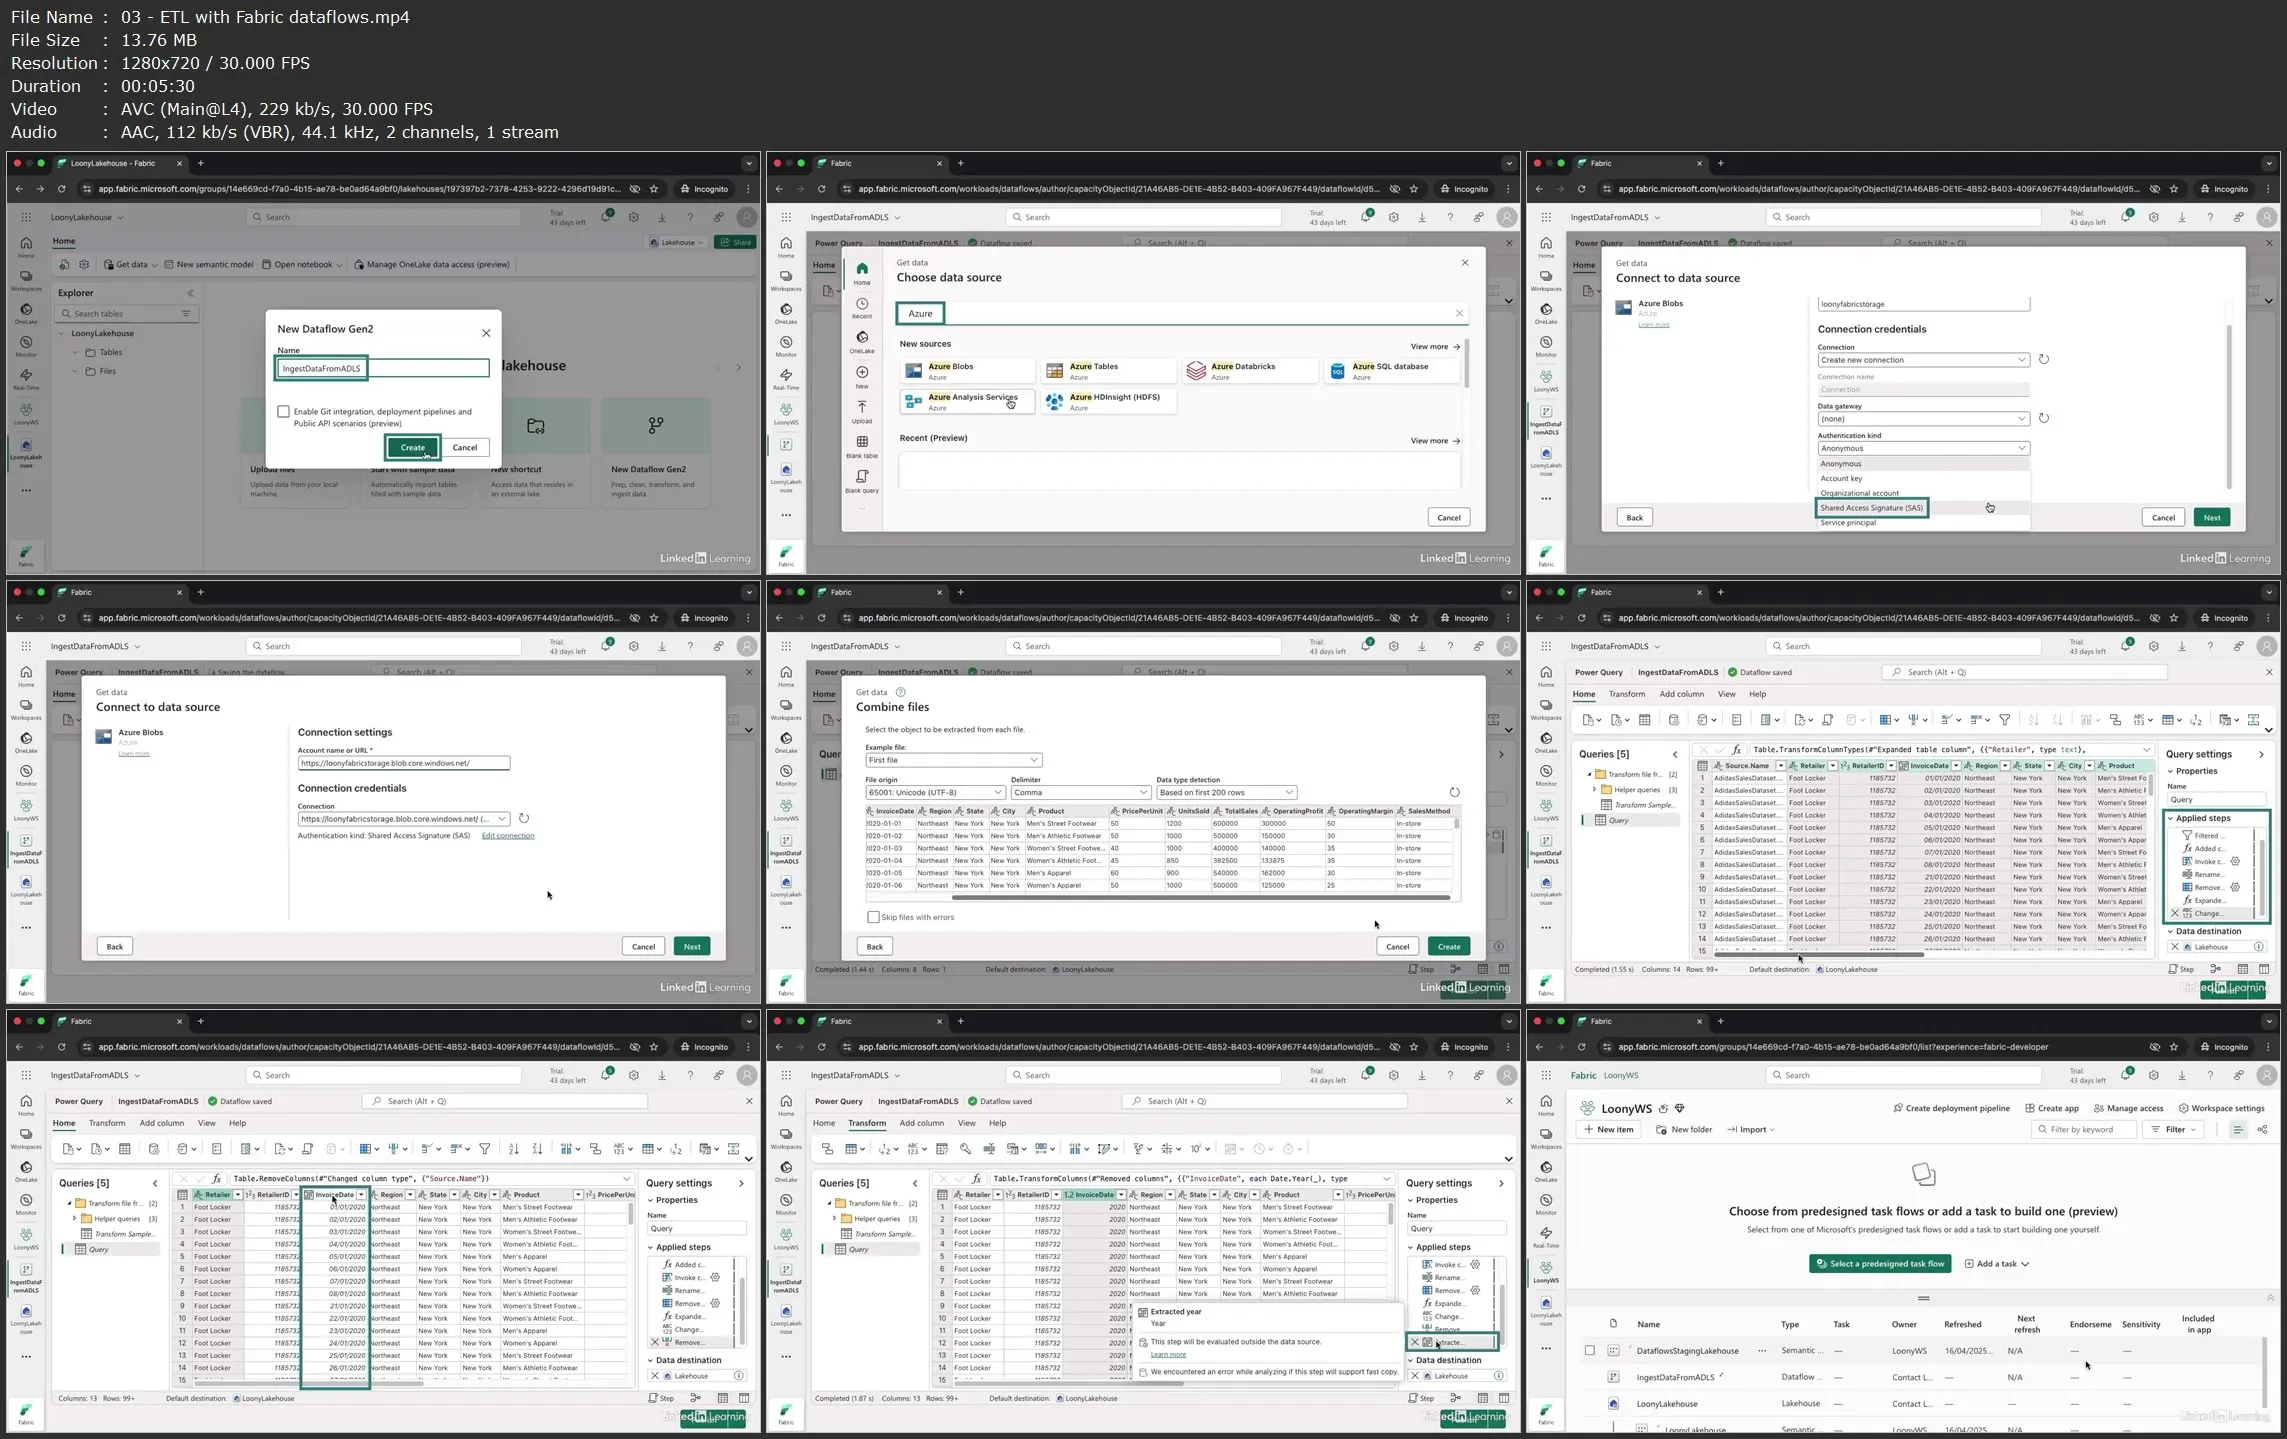Select Organizational account authentication option
The image size is (2287, 1439).
(1859, 493)
